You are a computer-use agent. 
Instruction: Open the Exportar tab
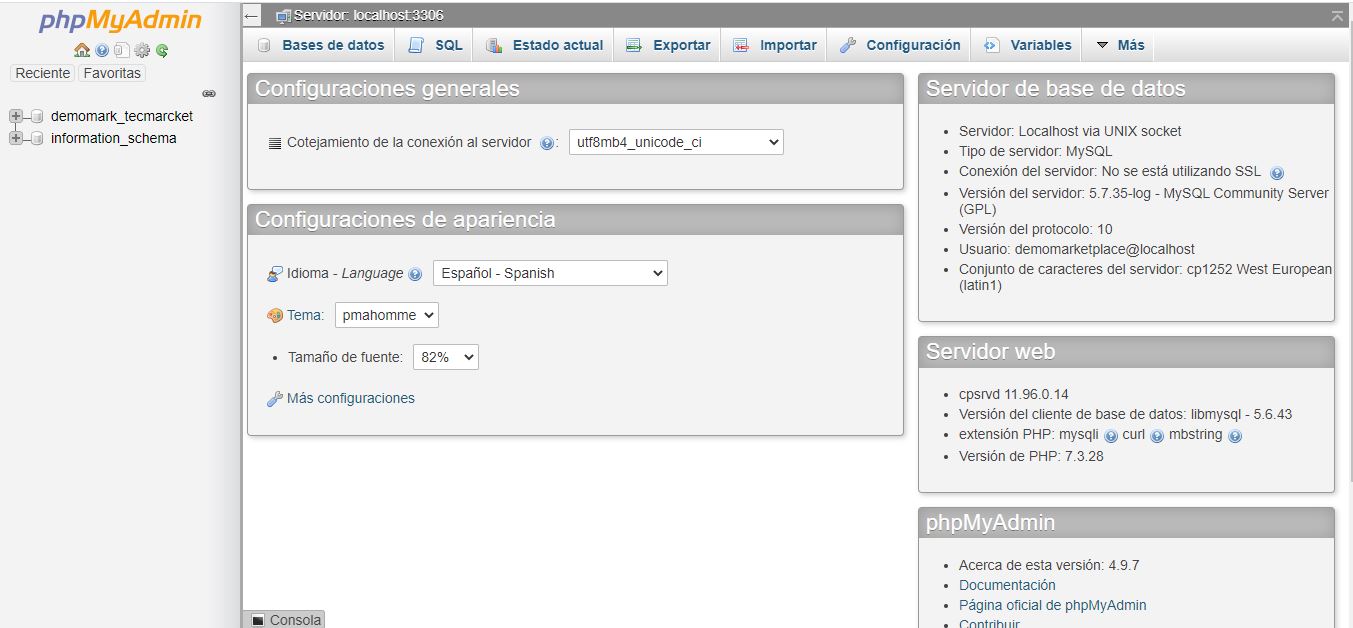pos(668,45)
